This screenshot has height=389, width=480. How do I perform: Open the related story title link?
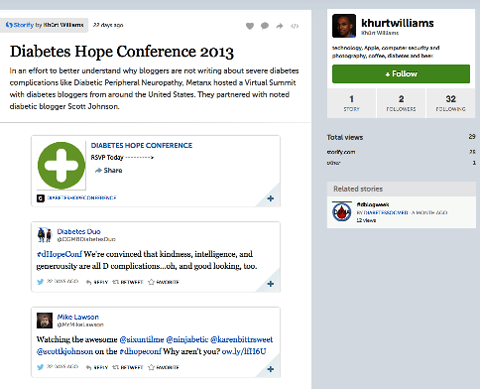tap(373, 204)
